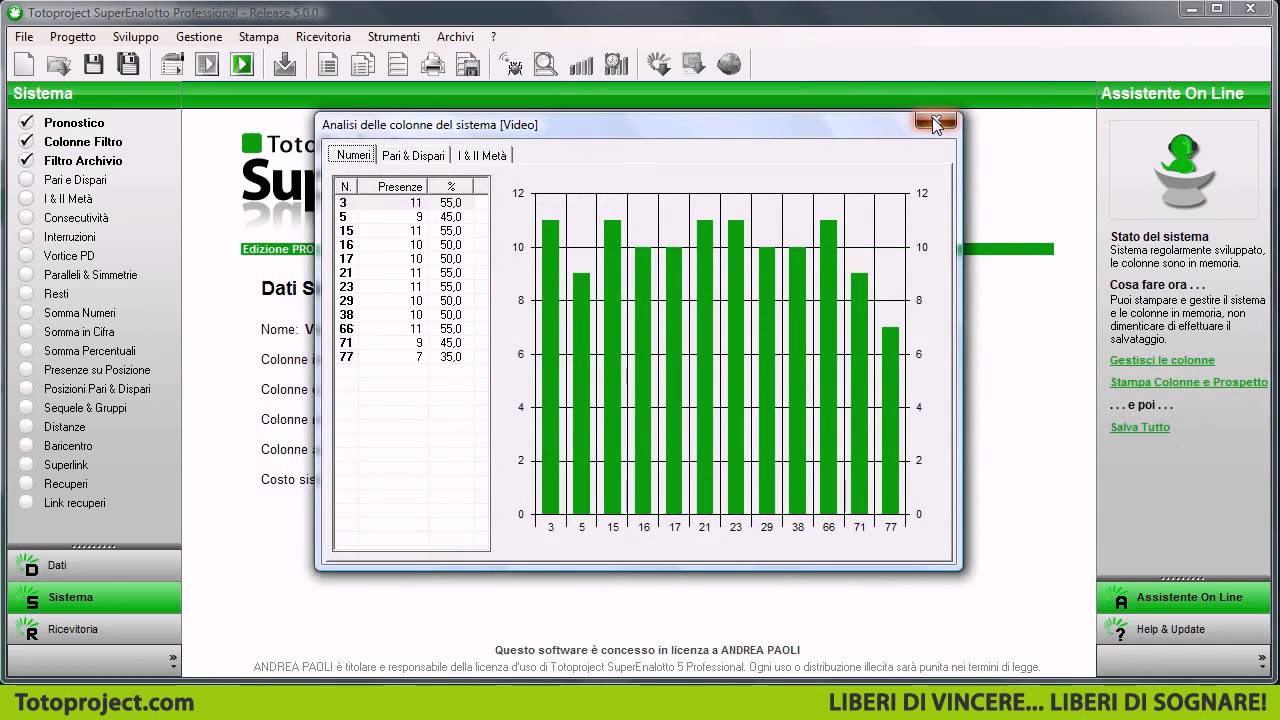The width and height of the screenshot is (1280, 720).
Task: Click the grey play arrow toolbar icon
Action: click(x=207, y=65)
